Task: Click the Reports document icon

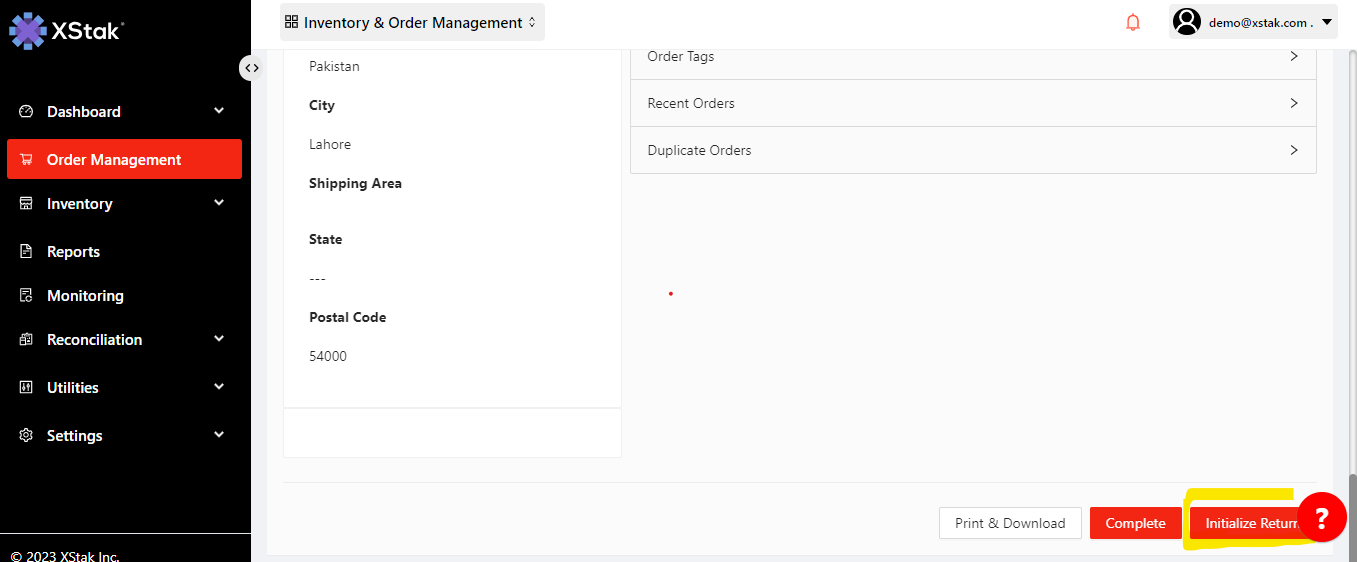Action: 27,252
